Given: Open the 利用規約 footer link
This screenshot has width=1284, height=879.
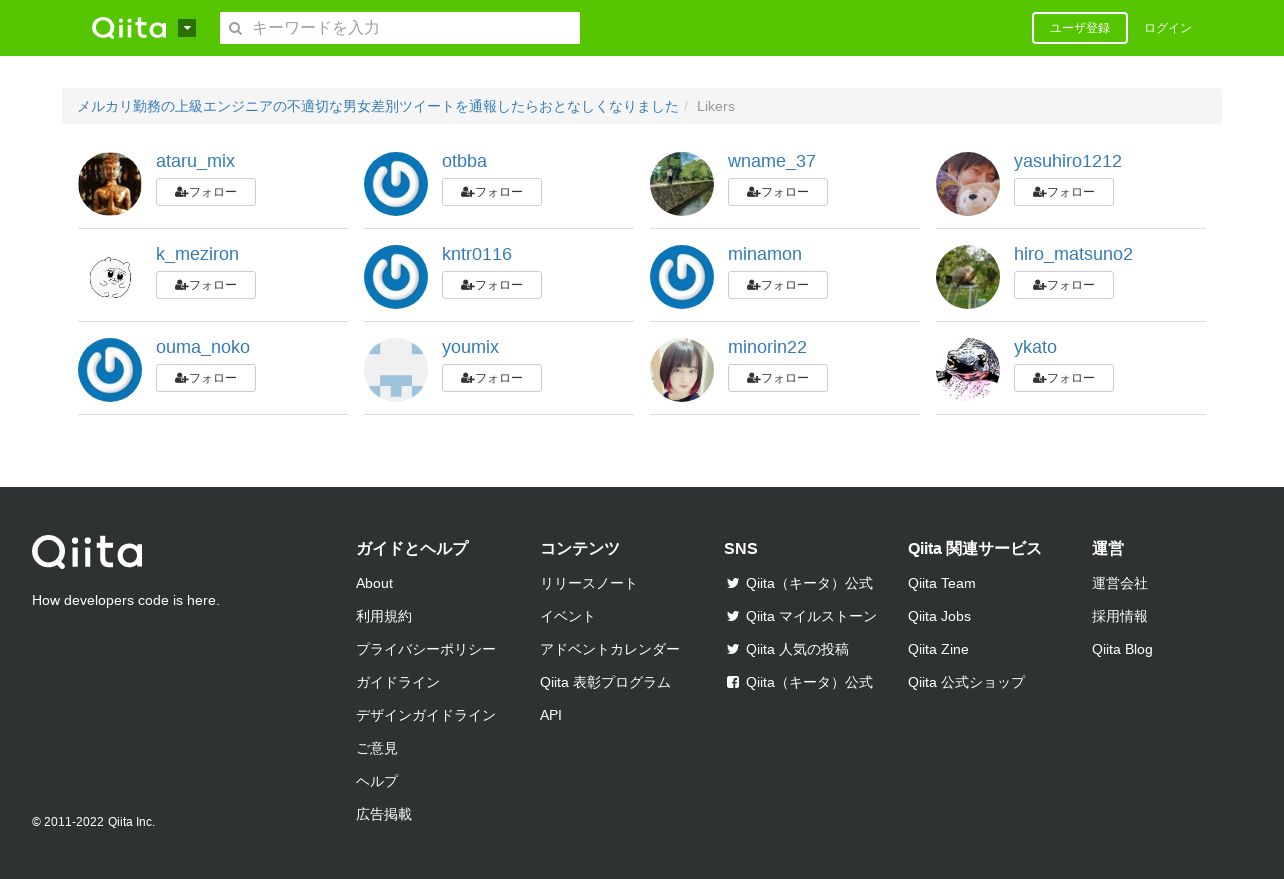Looking at the screenshot, I should pos(384,616).
